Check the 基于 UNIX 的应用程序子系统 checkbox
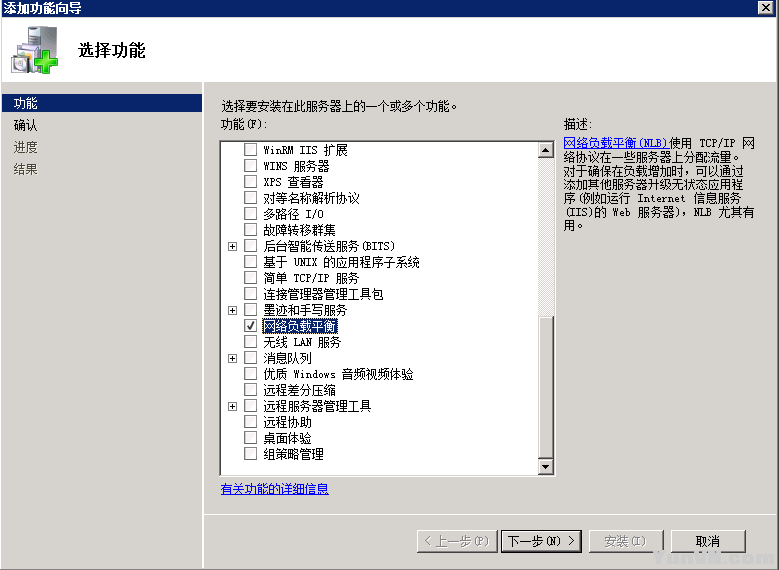Image resolution: width=779 pixels, height=570 pixels. [250, 262]
